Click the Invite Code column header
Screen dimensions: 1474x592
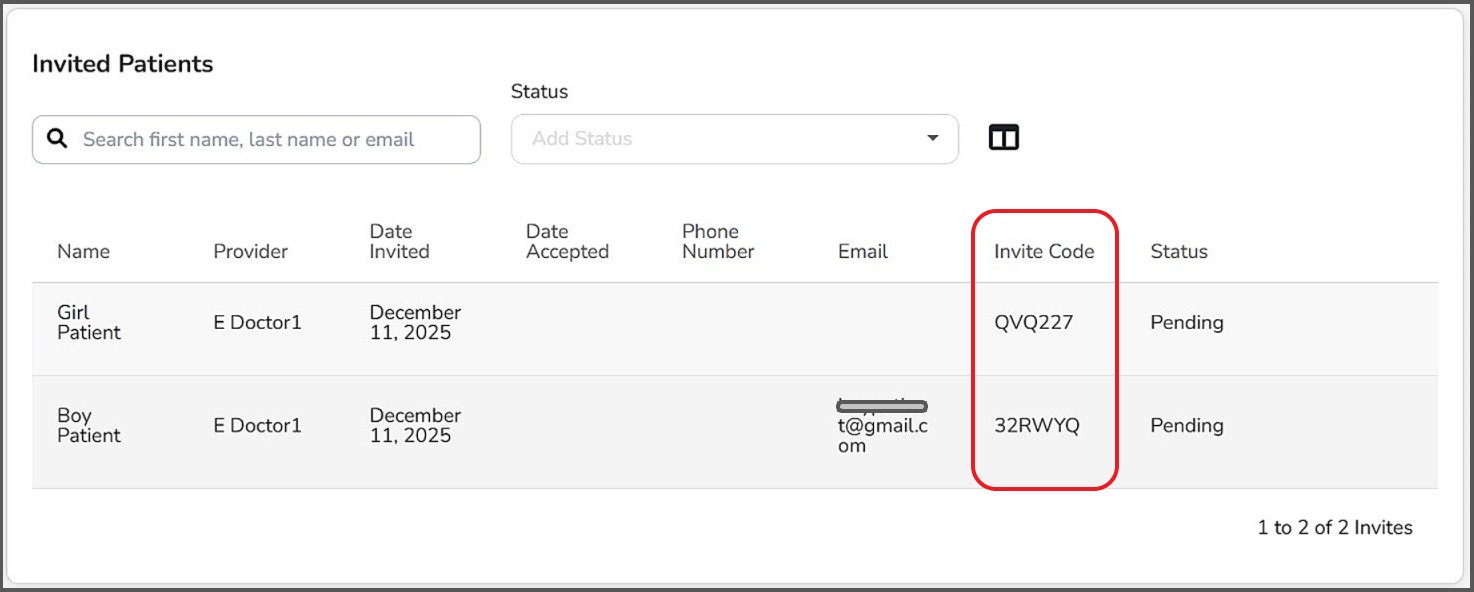(x=1044, y=251)
